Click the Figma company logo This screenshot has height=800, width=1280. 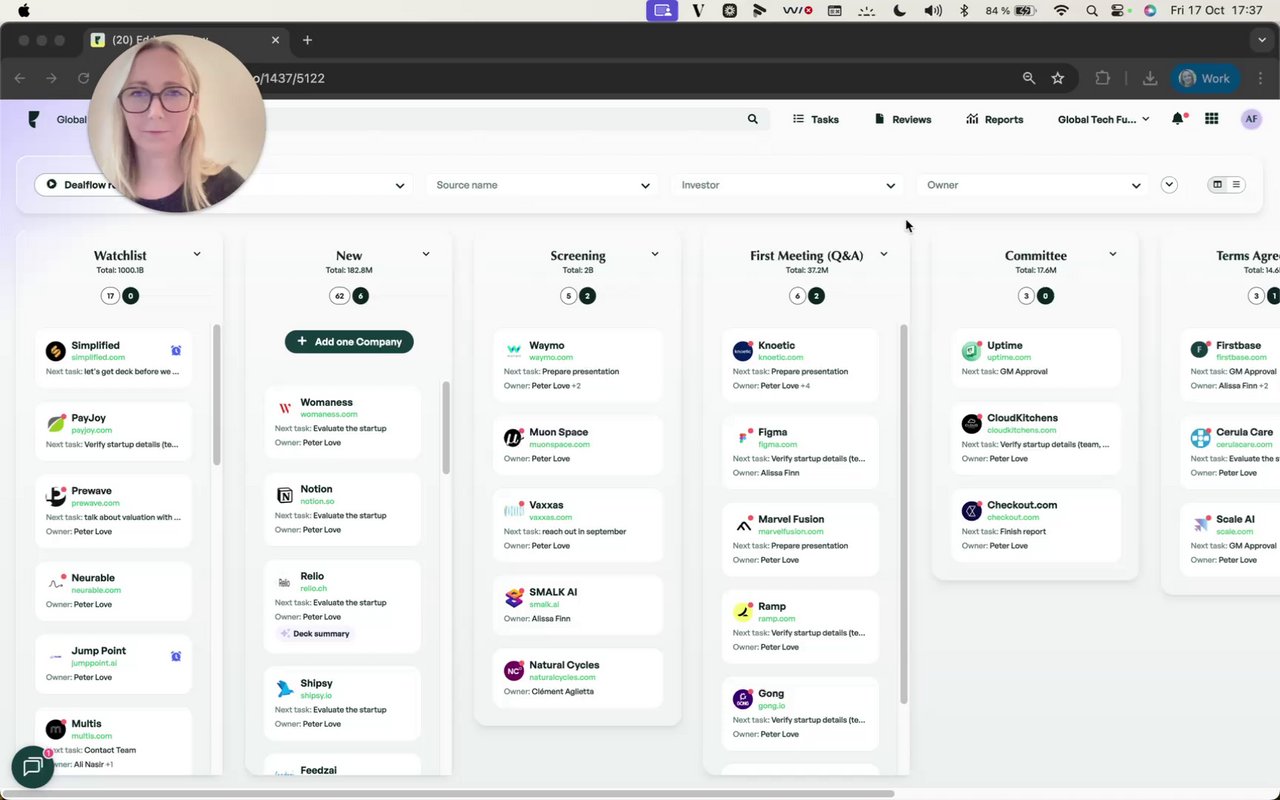(743, 438)
